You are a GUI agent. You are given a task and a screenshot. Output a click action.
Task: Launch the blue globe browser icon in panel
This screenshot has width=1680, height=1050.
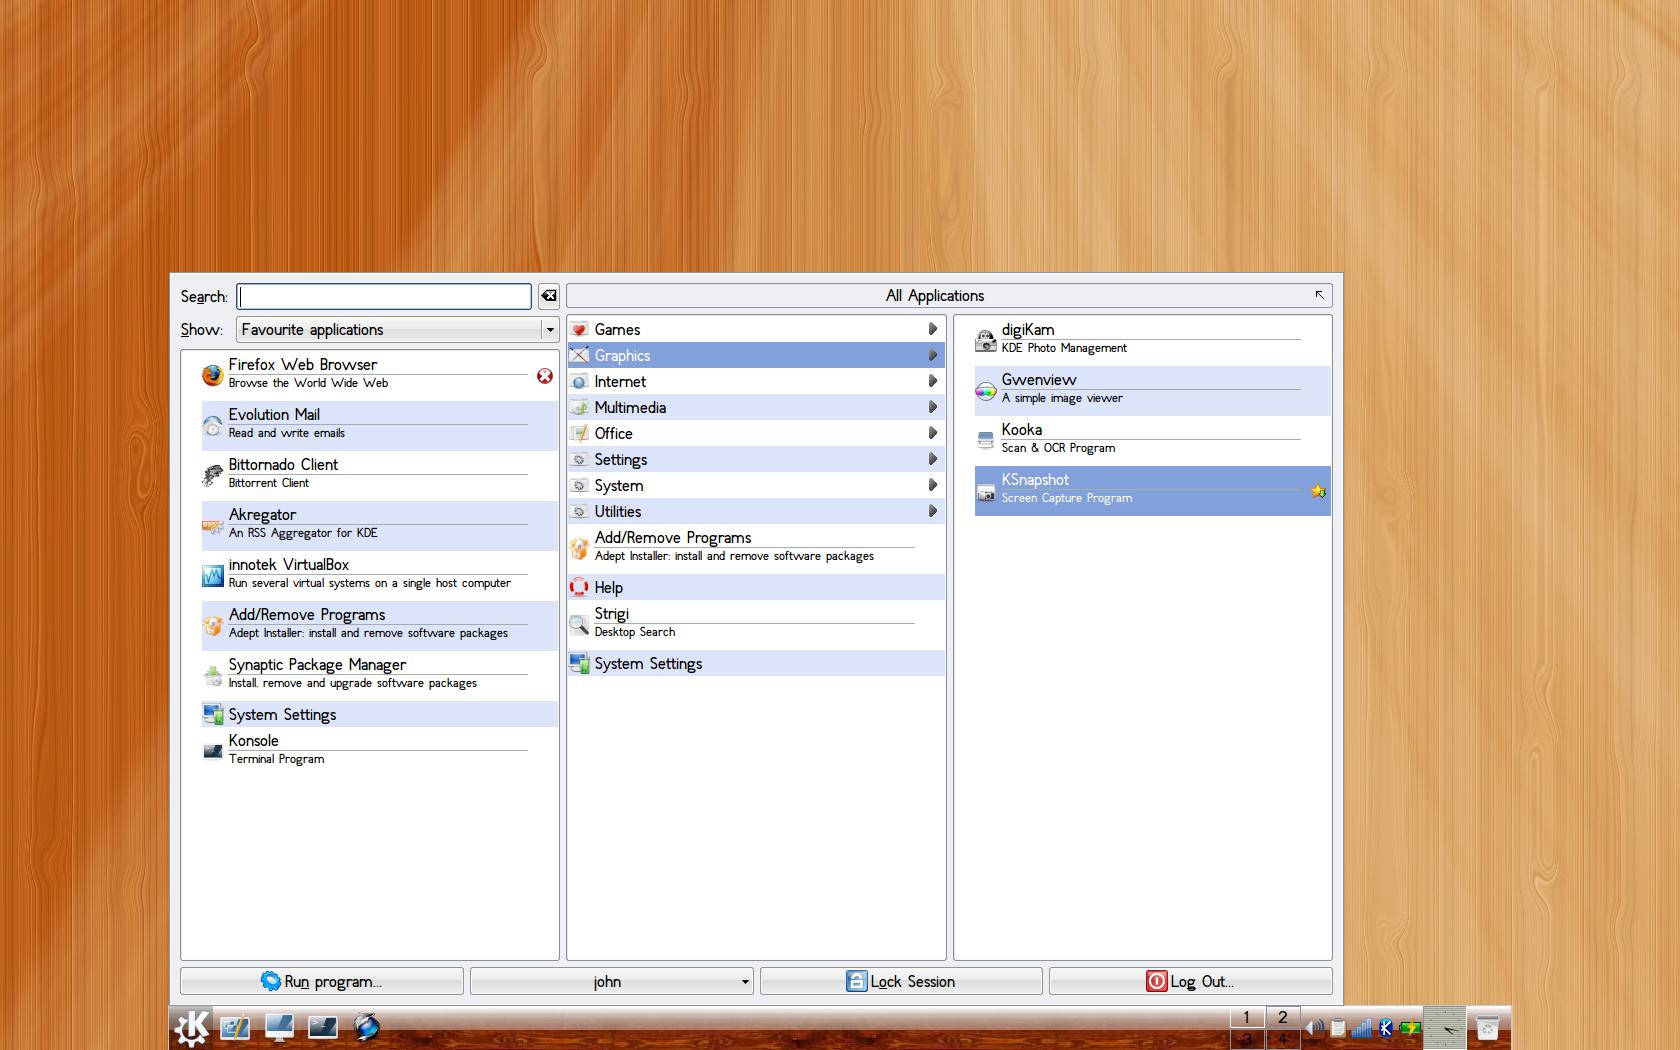367,1027
